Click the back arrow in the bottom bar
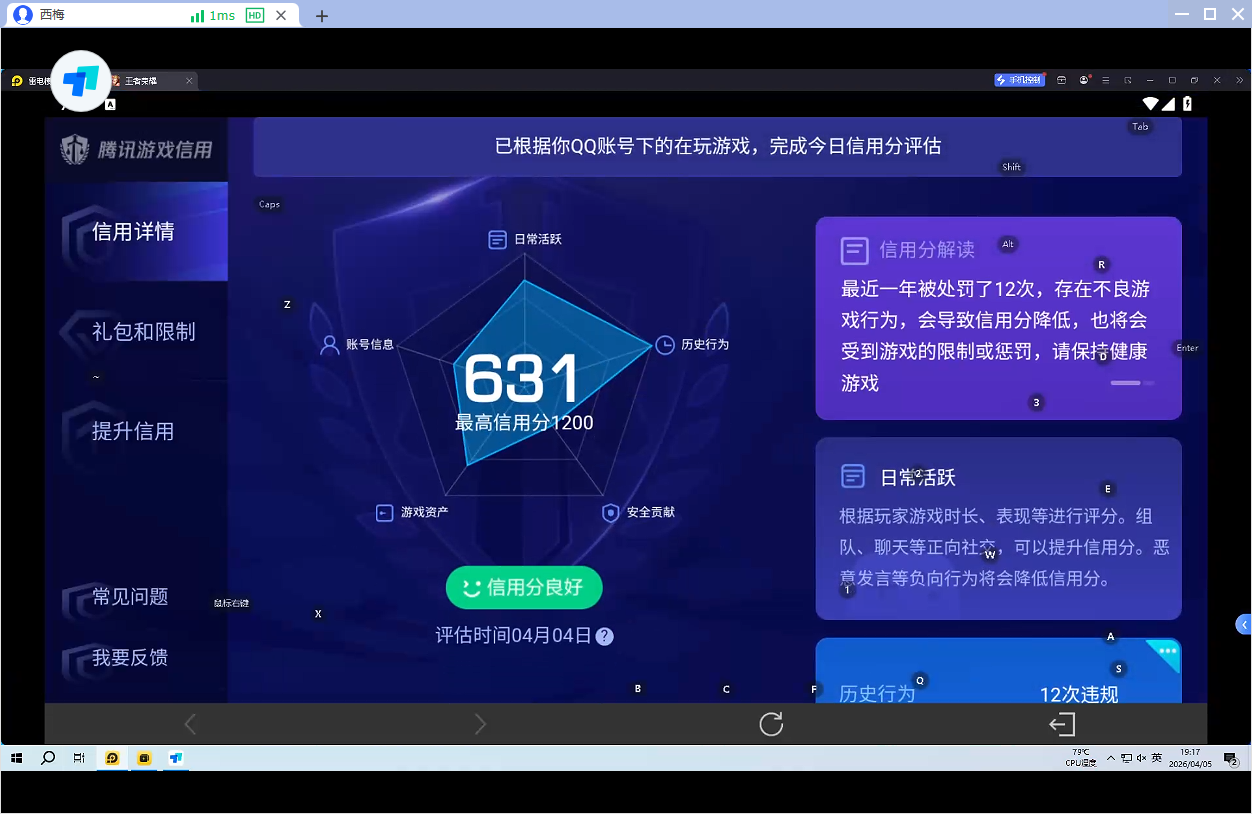 tap(189, 723)
